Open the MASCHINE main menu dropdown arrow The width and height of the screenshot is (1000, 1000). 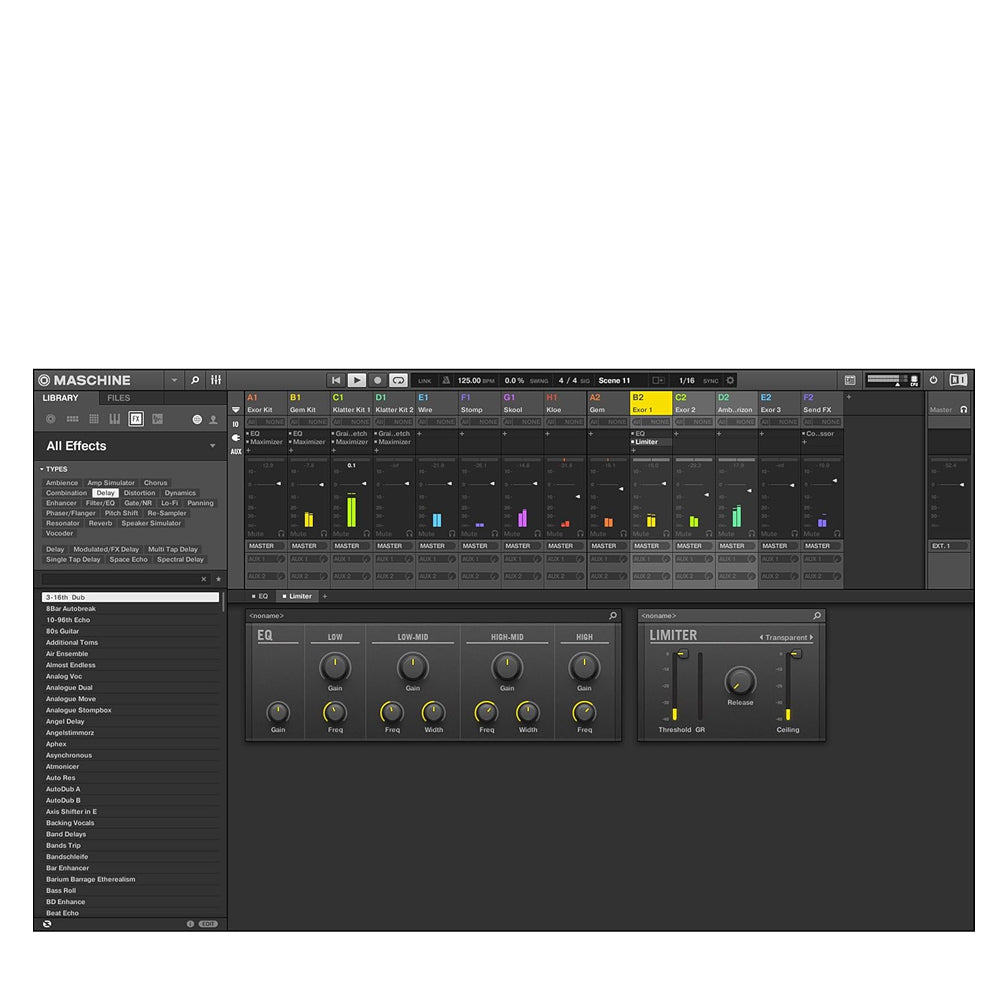click(x=174, y=380)
